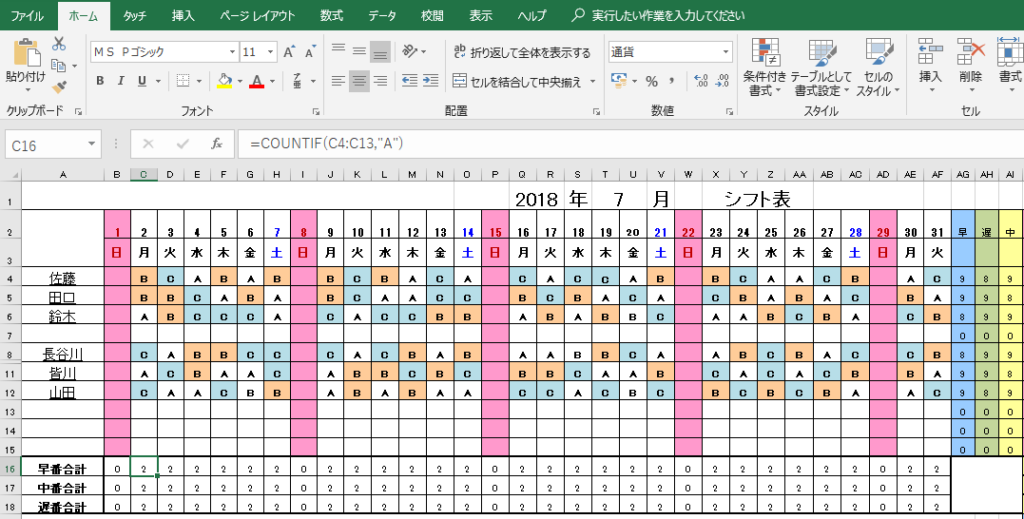The width and height of the screenshot is (1024, 519).
Task: Open 条件付き書式 conditional formatting
Action: point(763,67)
